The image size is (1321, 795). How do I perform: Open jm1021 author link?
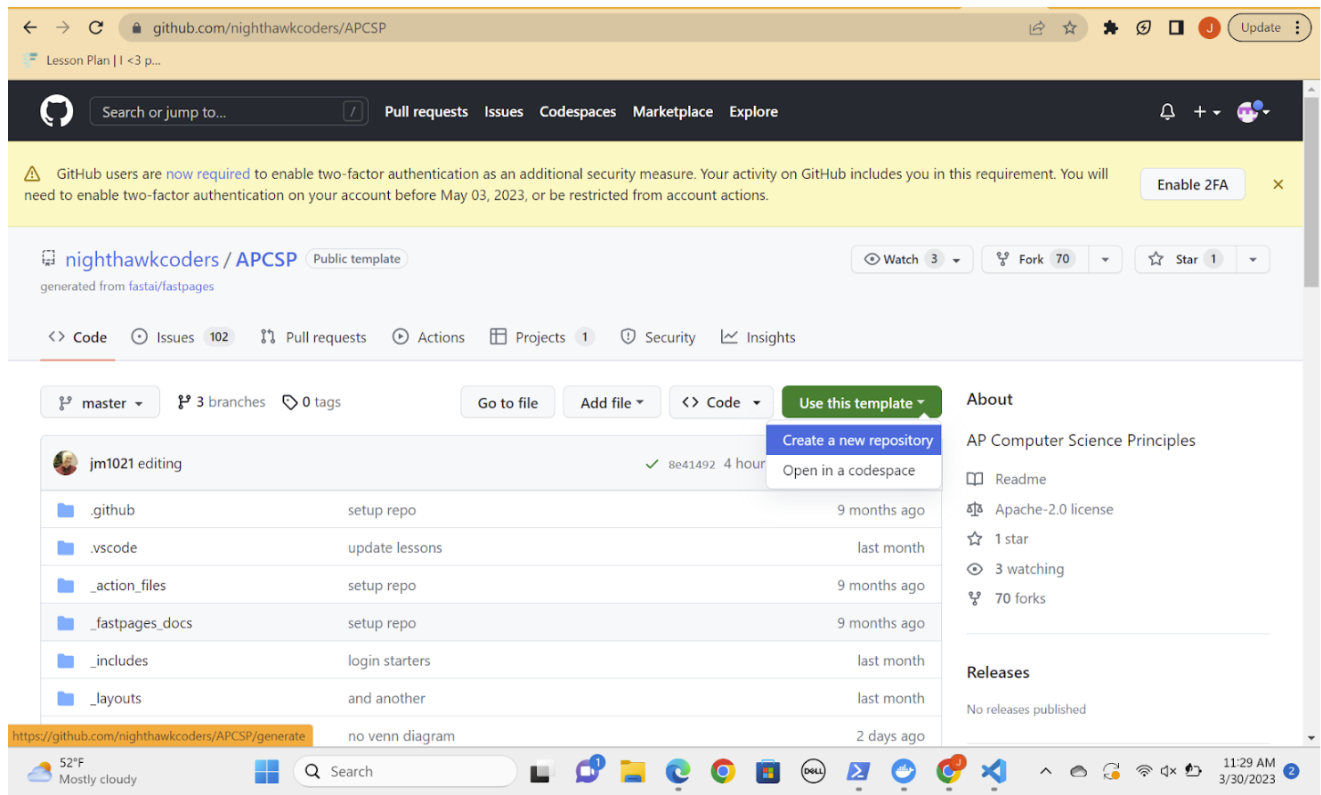111,463
